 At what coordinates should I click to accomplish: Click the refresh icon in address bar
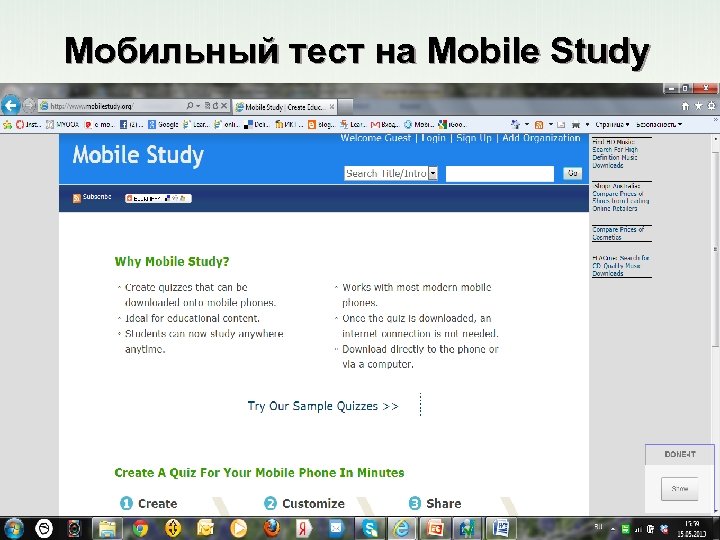point(215,106)
